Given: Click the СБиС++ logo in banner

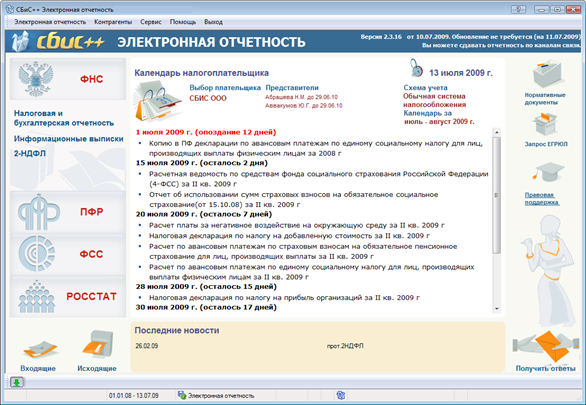Looking at the screenshot, I should [x=58, y=41].
